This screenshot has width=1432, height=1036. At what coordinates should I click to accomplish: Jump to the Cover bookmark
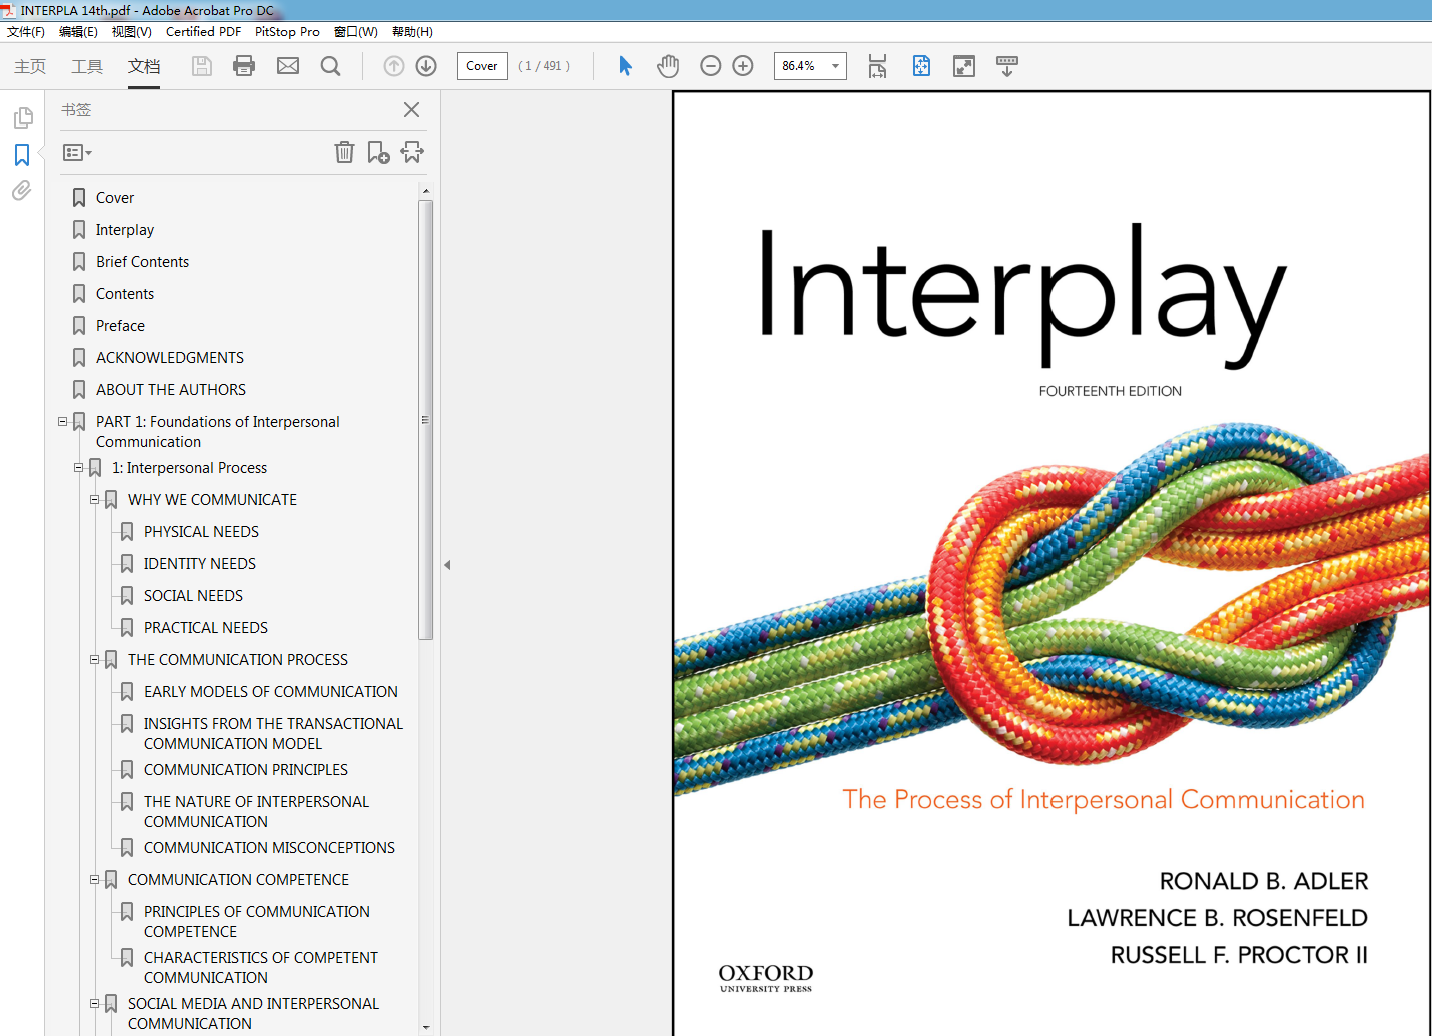pos(115,198)
